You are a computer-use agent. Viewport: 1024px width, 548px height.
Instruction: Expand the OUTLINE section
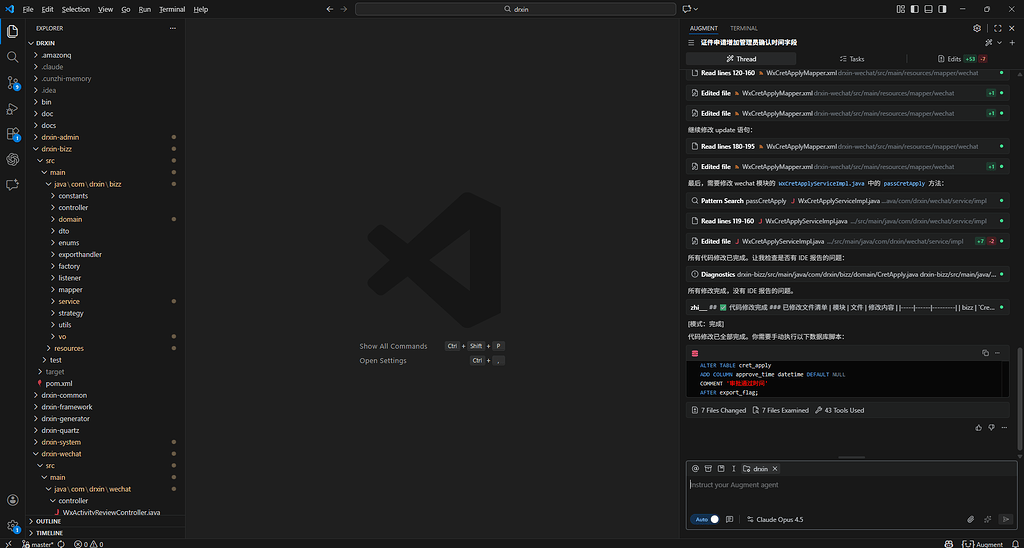(x=106, y=521)
